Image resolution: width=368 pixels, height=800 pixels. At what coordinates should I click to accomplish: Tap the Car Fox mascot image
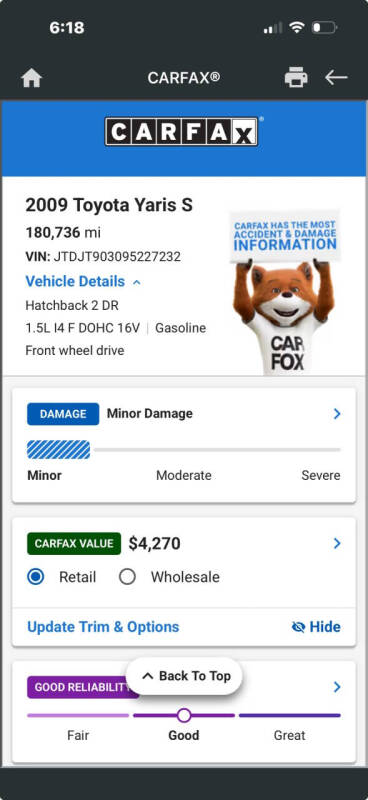(x=284, y=292)
